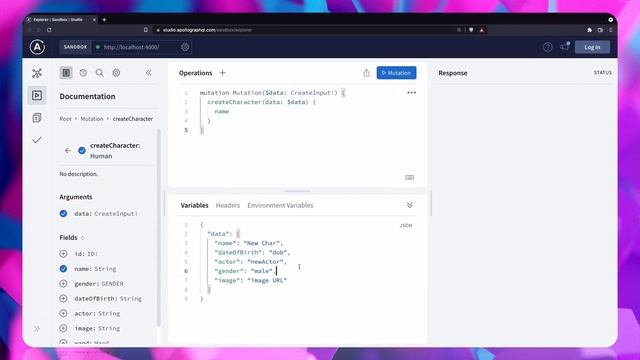Click the Log in button
Screen dimensions: 640x360
[x=592, y=47]
